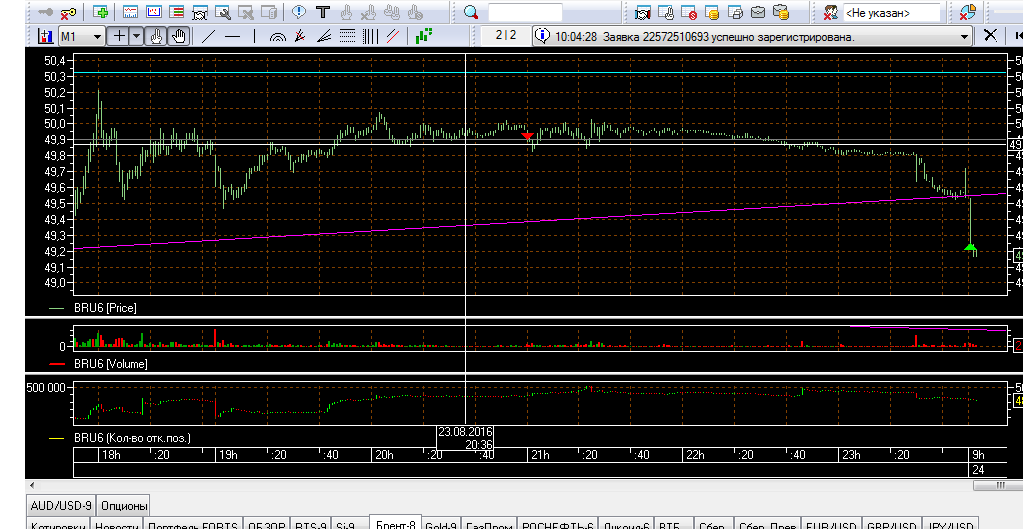Dismiss message with the X button
The image size is (1023, 529).
coord(990,35)
